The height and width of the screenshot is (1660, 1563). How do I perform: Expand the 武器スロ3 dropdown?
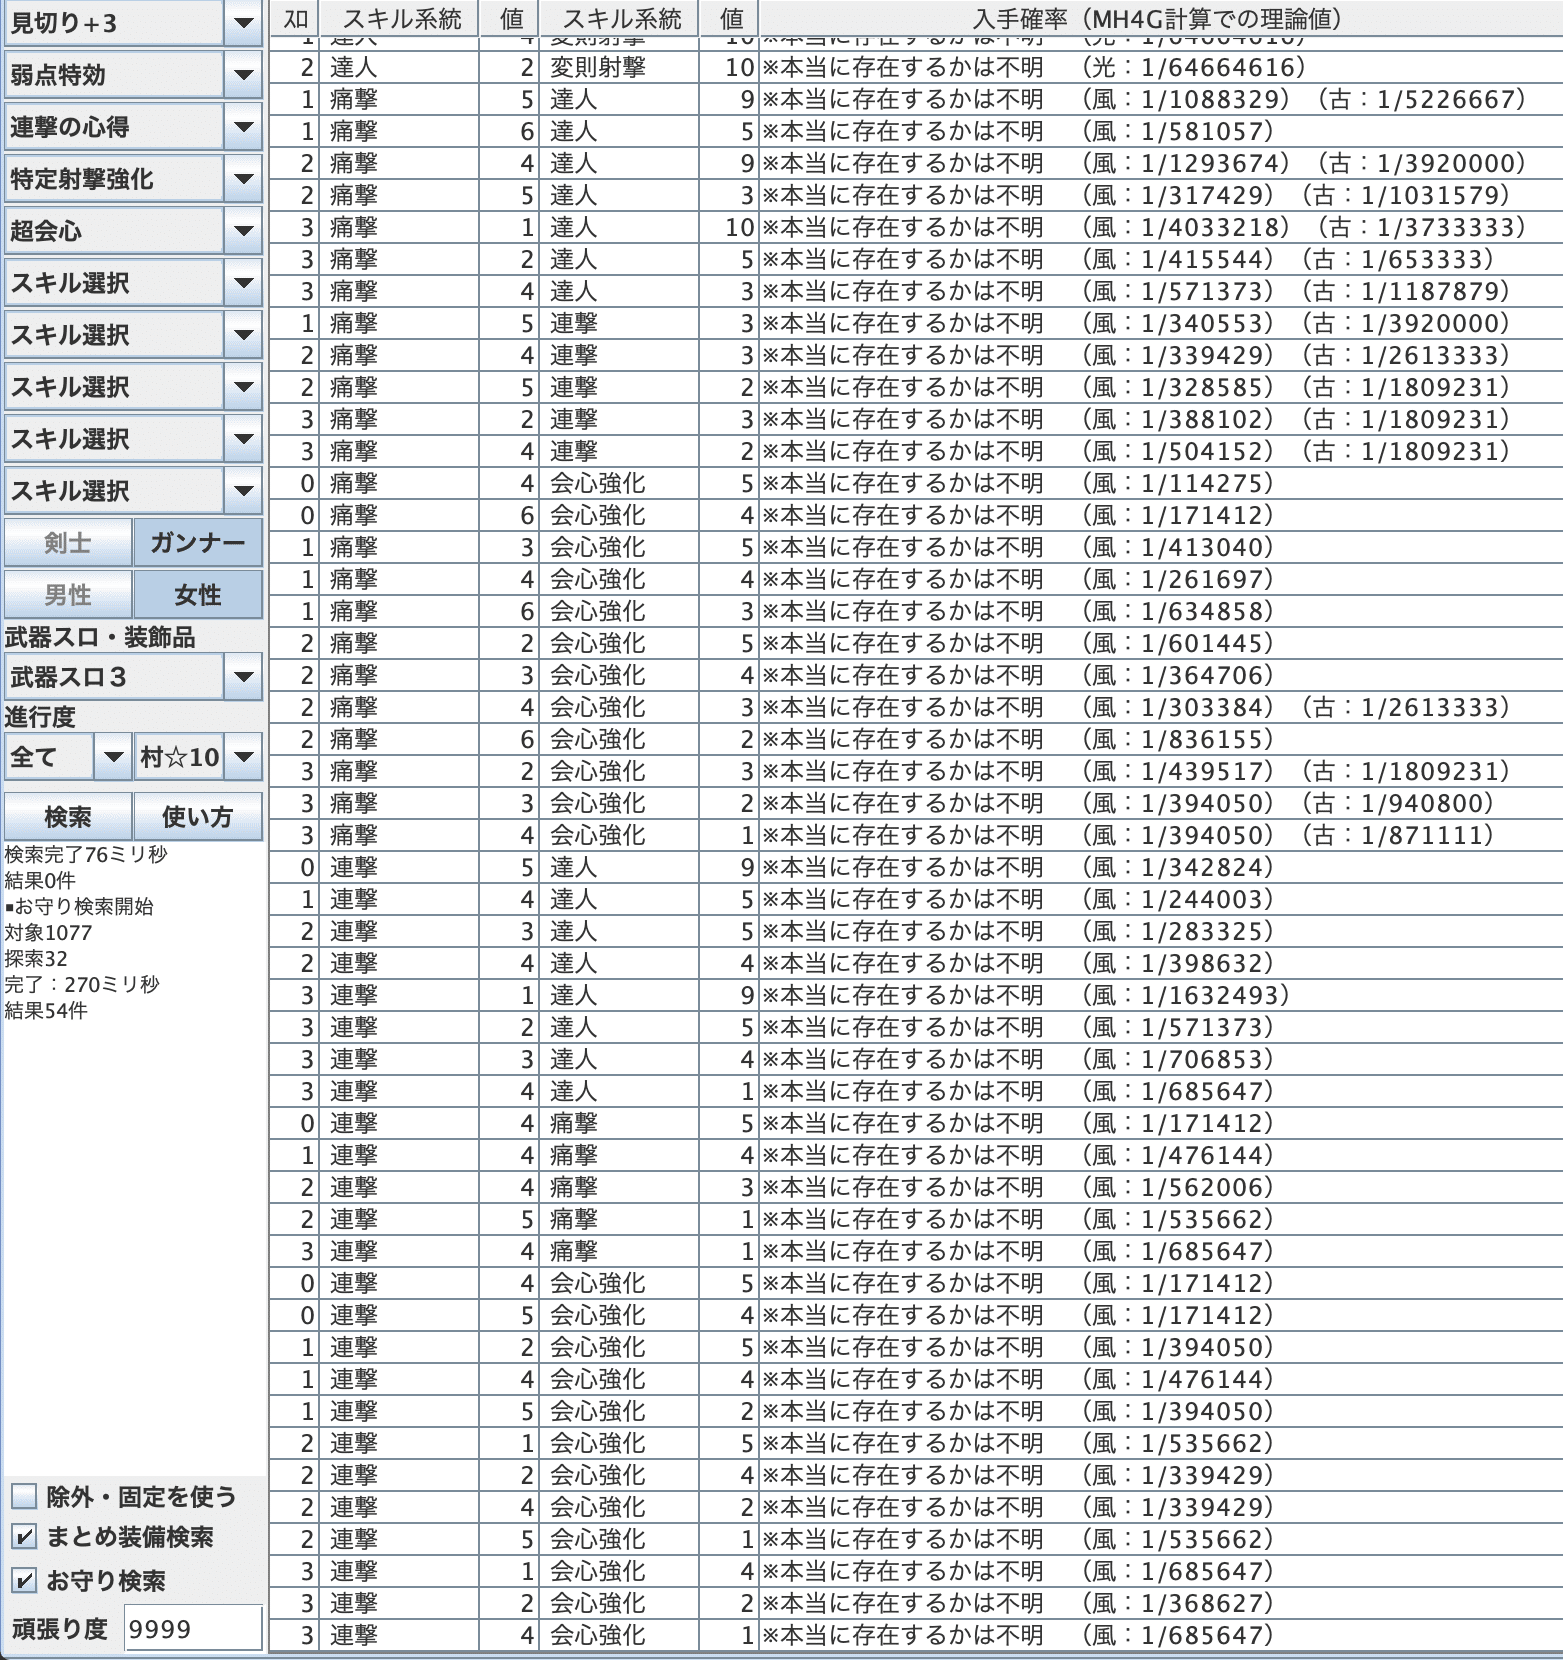point(243,677)
